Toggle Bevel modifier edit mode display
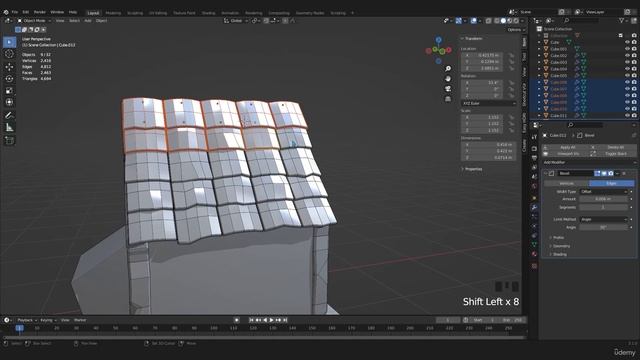This screenshot has height=360, width=640. point(598,173)
